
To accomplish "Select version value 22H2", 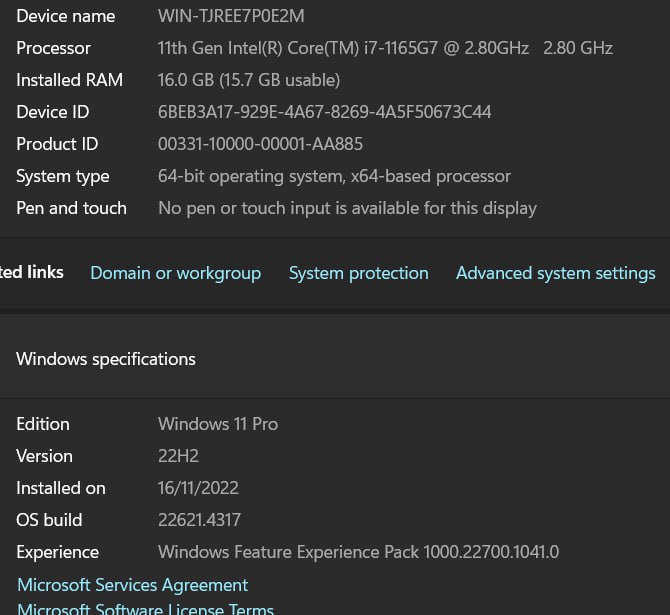I will (x=178, y=456).
